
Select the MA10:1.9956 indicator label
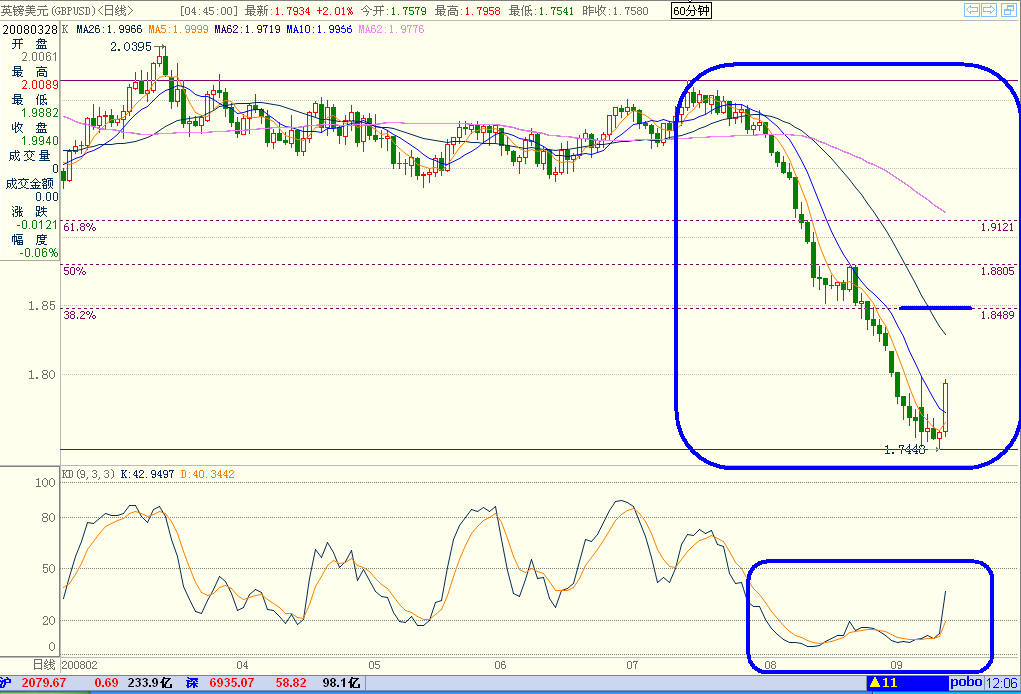[319, 29]
